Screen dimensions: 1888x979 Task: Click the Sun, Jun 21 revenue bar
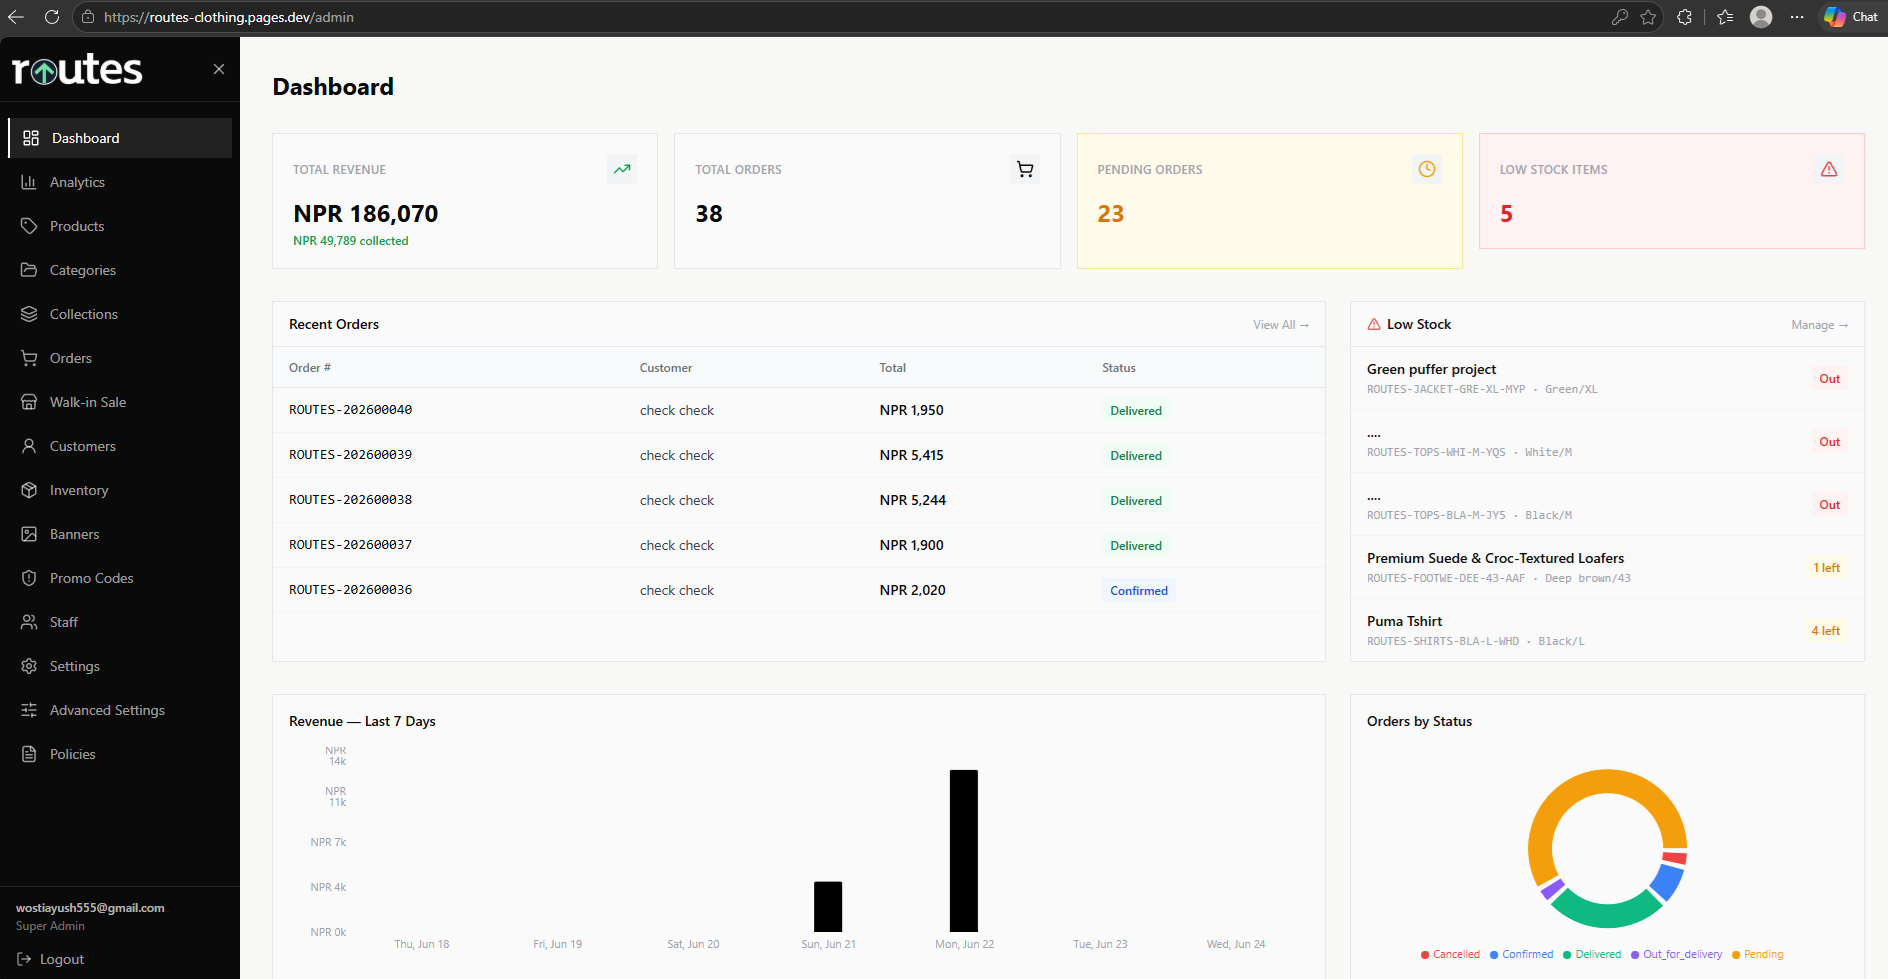(828, 907)
